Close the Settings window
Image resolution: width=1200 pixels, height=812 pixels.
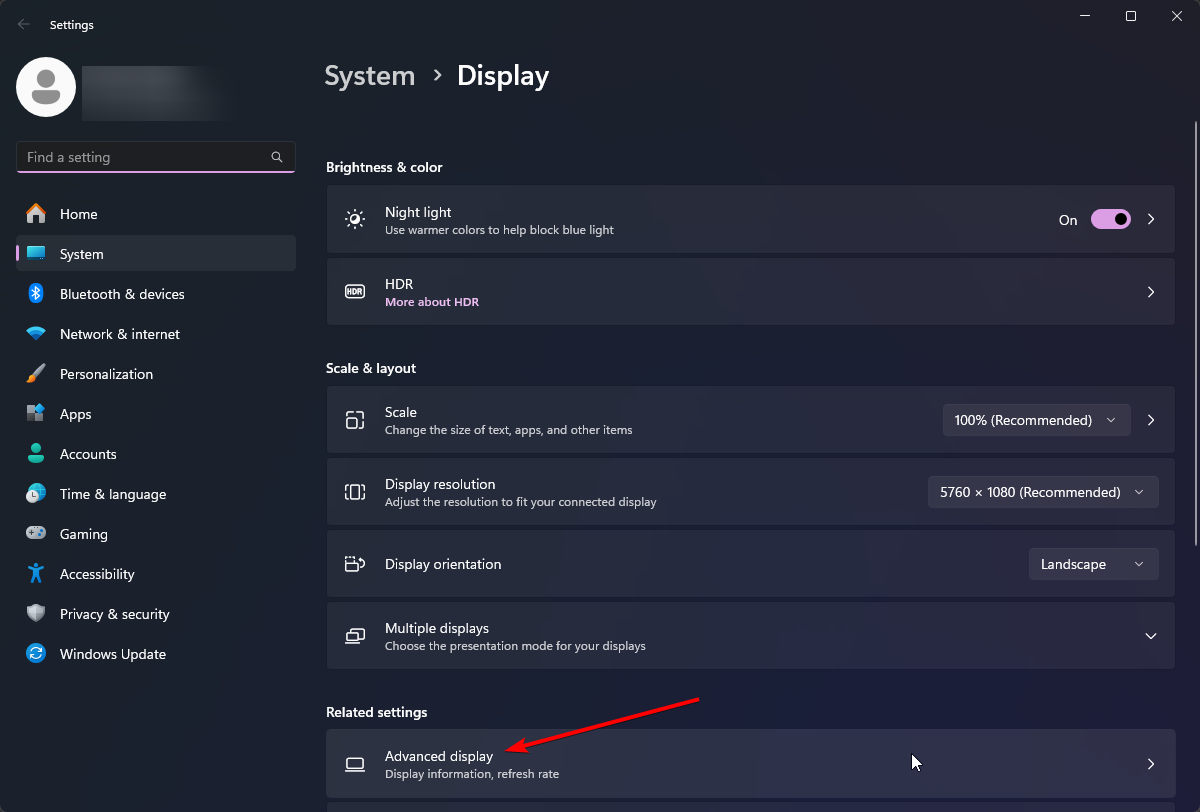click(x=1176, y=16)
